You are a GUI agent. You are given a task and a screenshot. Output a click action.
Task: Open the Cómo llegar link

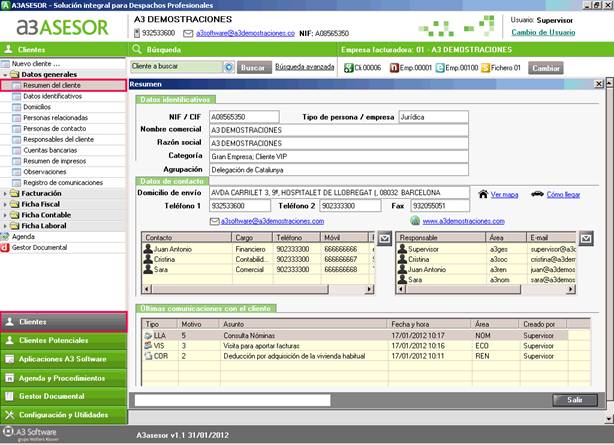(563, 194)
